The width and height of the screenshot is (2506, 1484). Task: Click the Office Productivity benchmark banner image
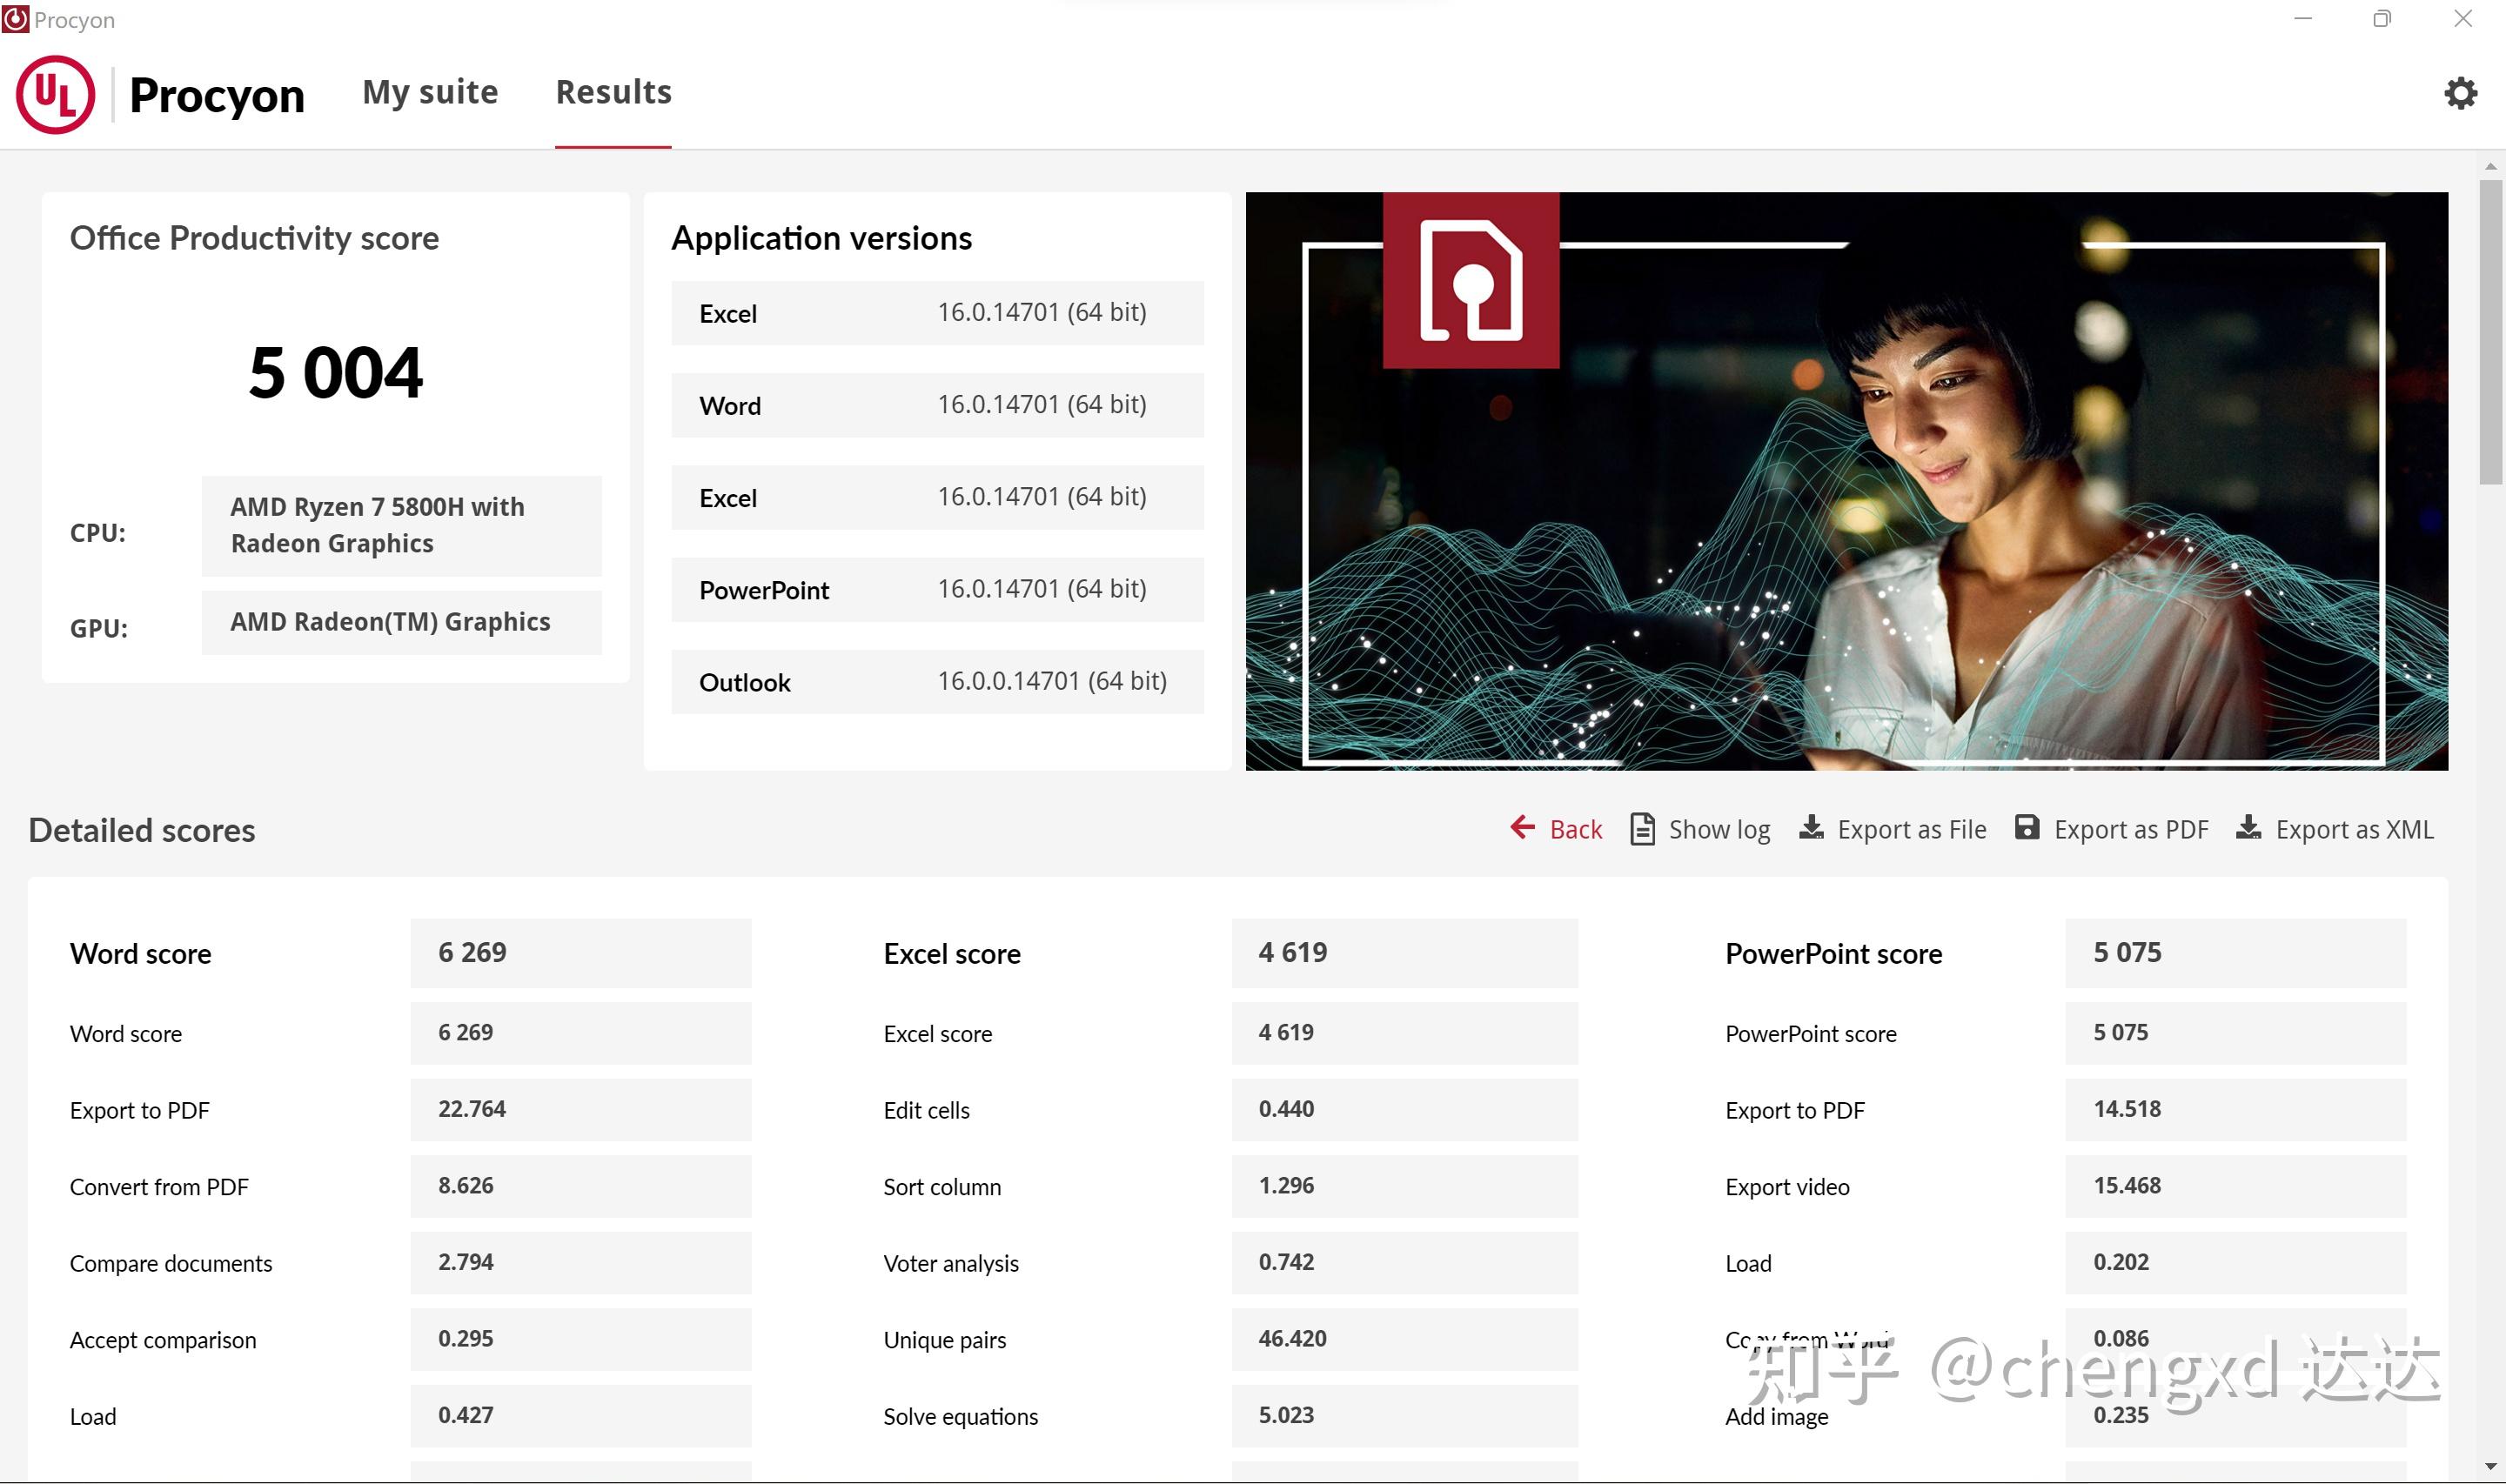(1846, 480)
